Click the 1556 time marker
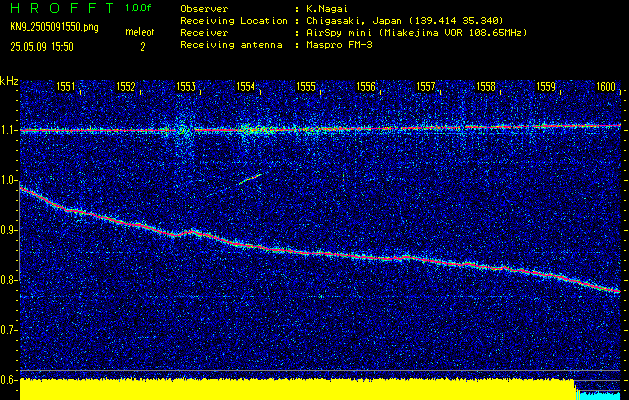Image resolution: width=629 pixels, height=400 pixels. coord(365,87)
